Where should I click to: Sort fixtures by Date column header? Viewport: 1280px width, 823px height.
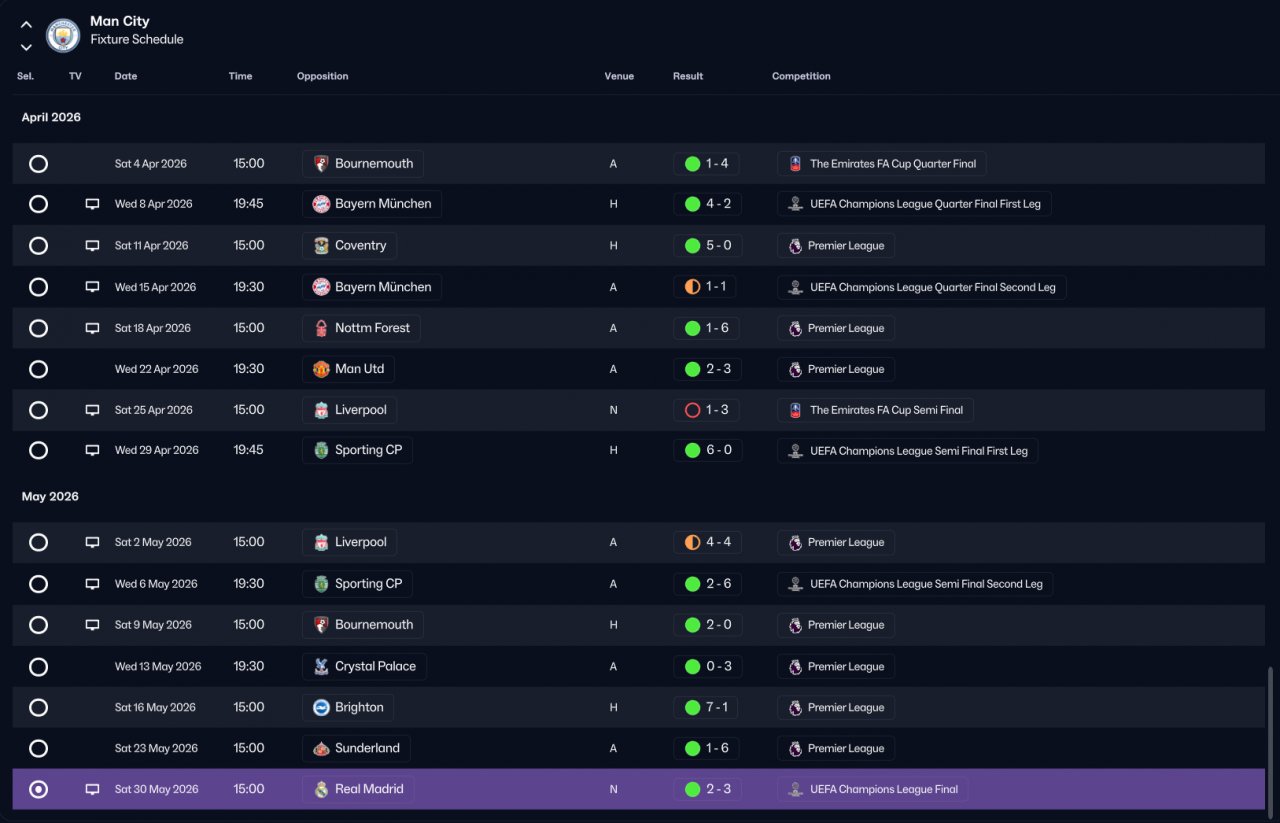(x=126, y=76)
